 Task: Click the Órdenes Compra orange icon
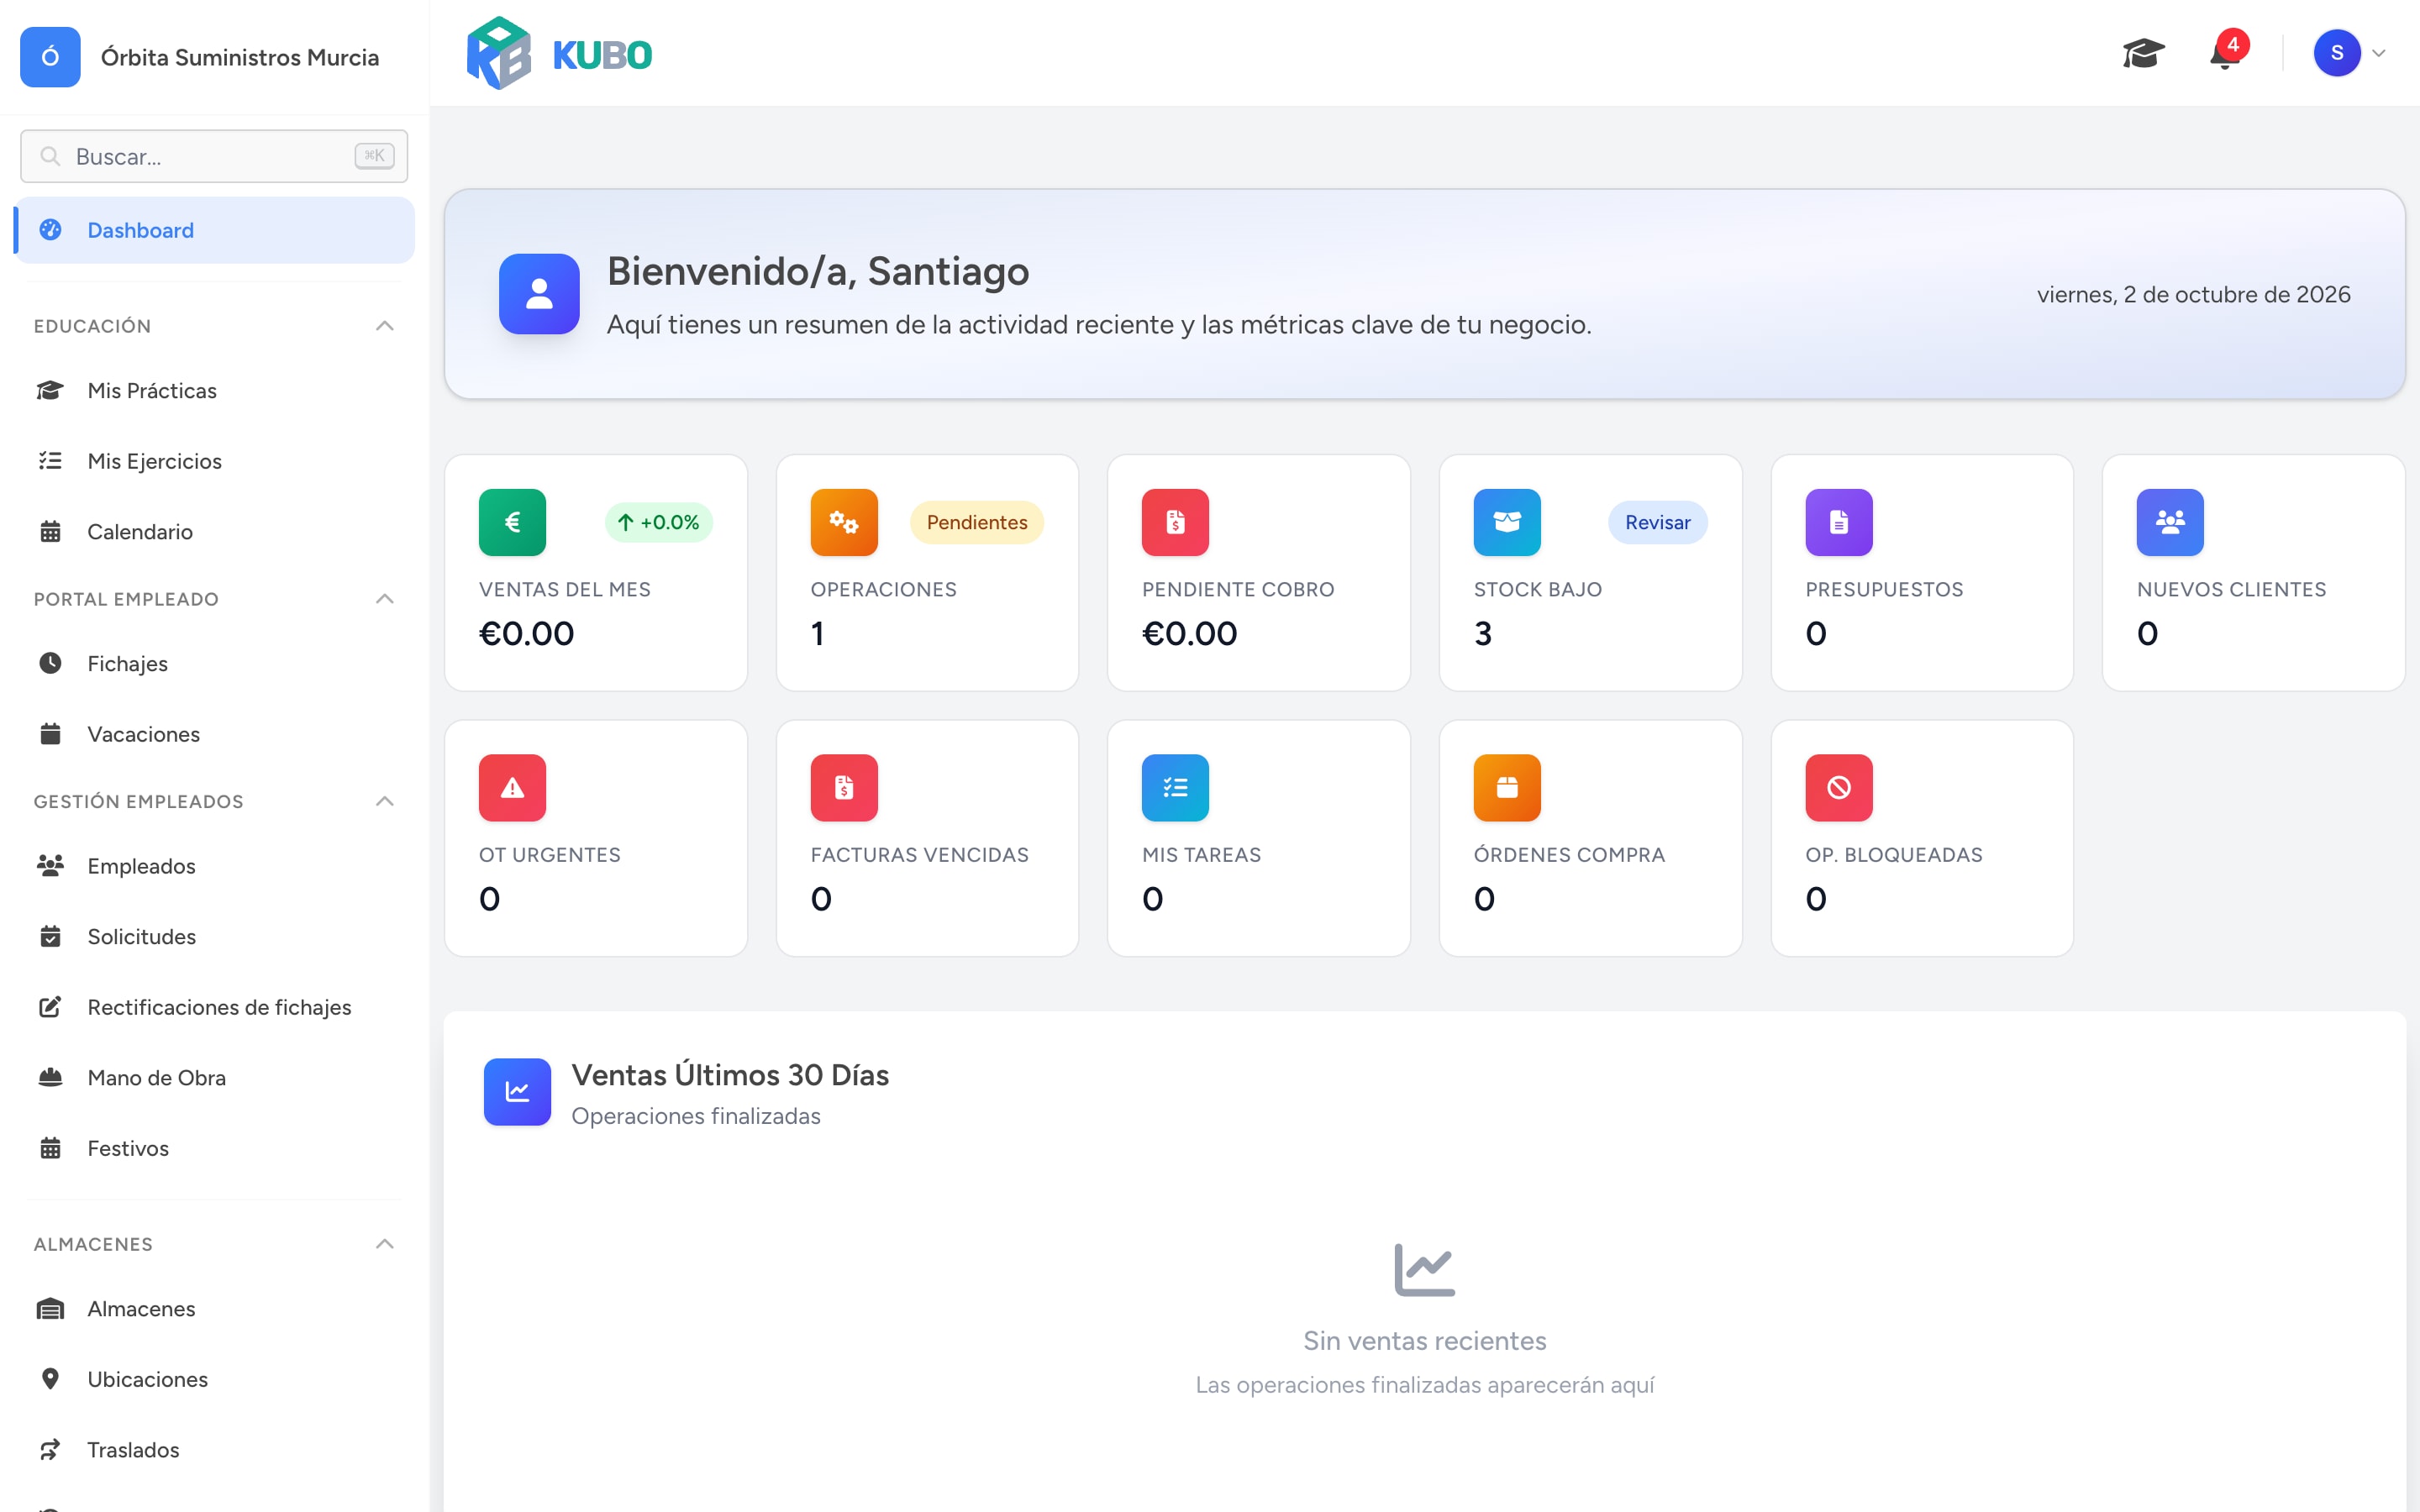point(1507,788)
